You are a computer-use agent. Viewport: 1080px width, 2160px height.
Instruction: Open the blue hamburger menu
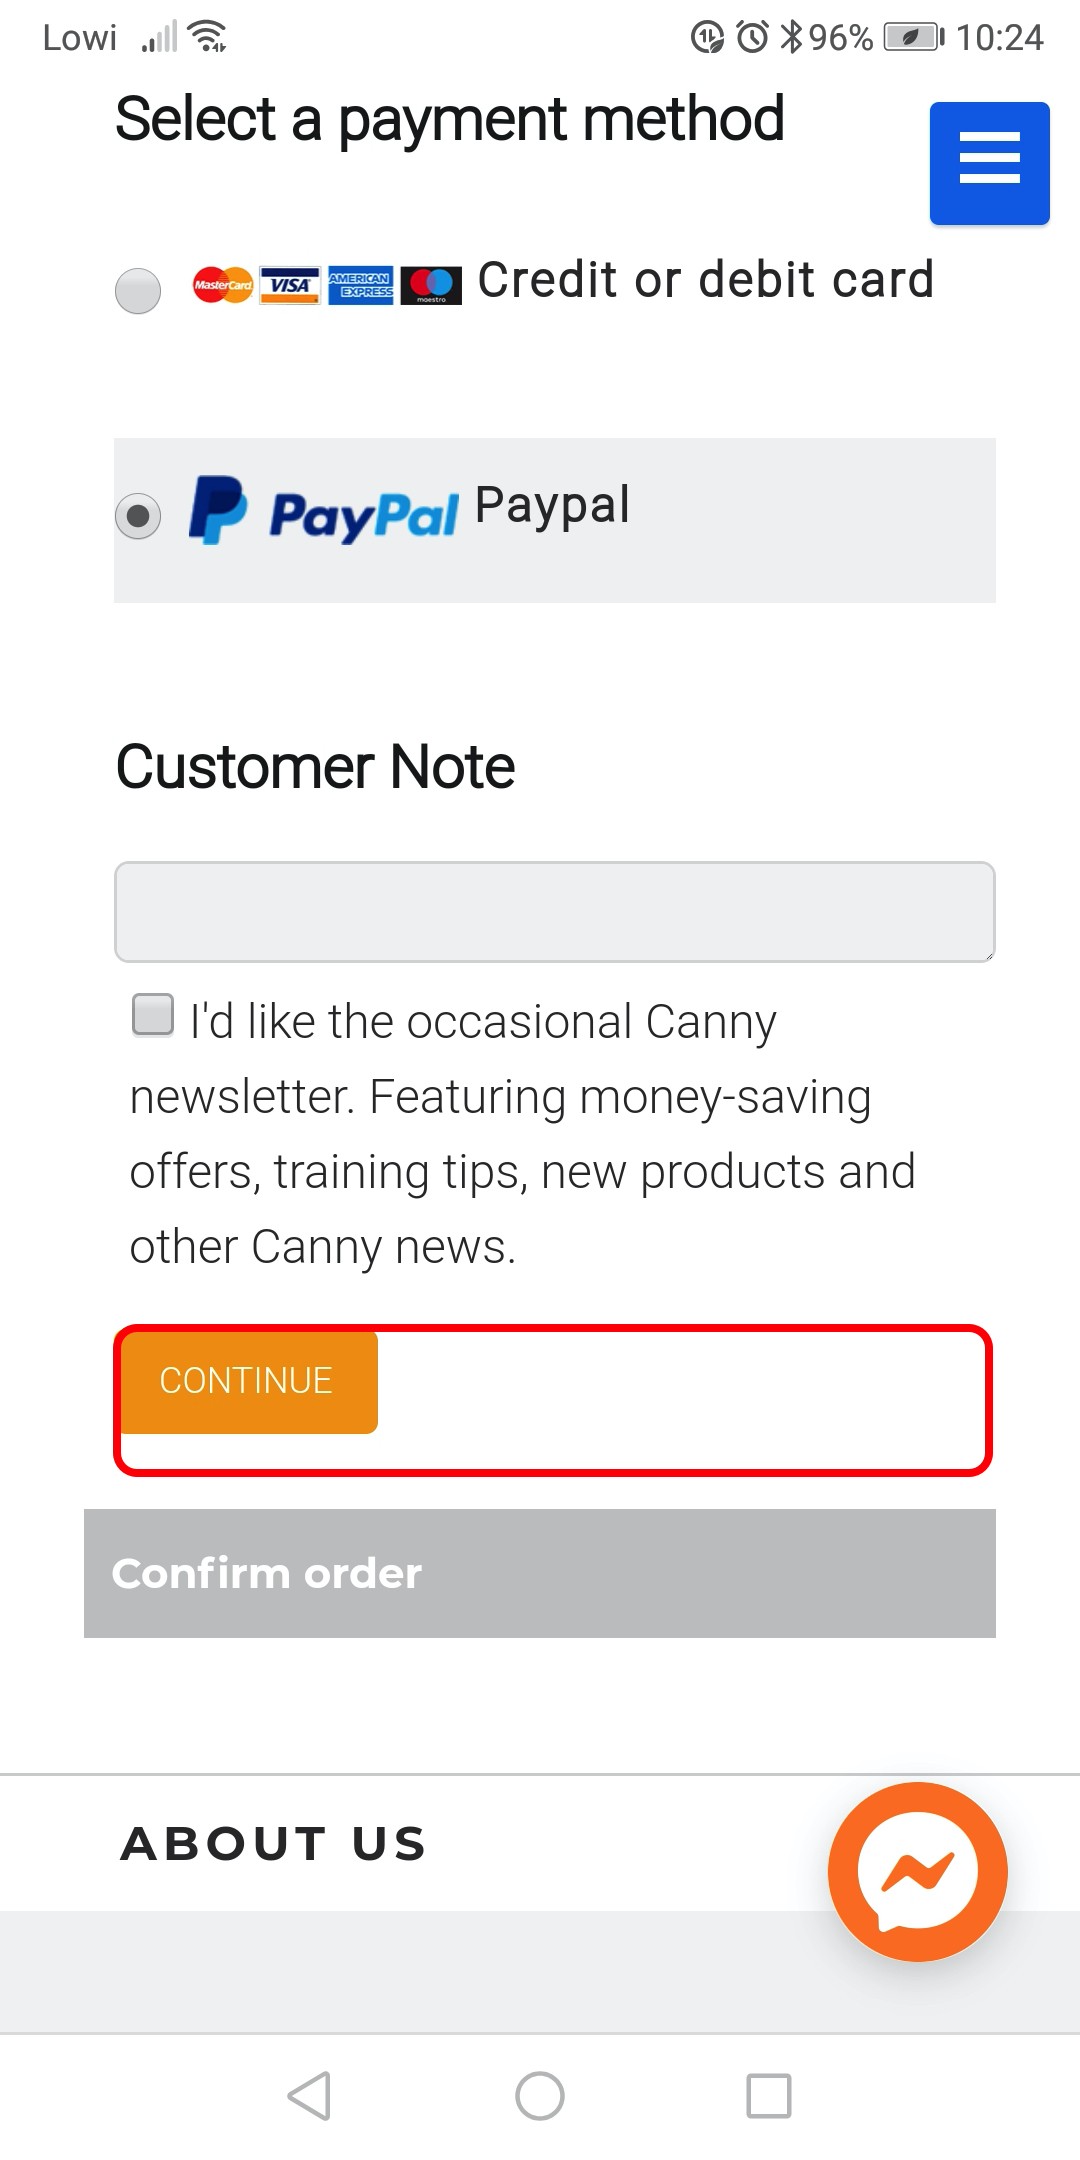[989, 163]
